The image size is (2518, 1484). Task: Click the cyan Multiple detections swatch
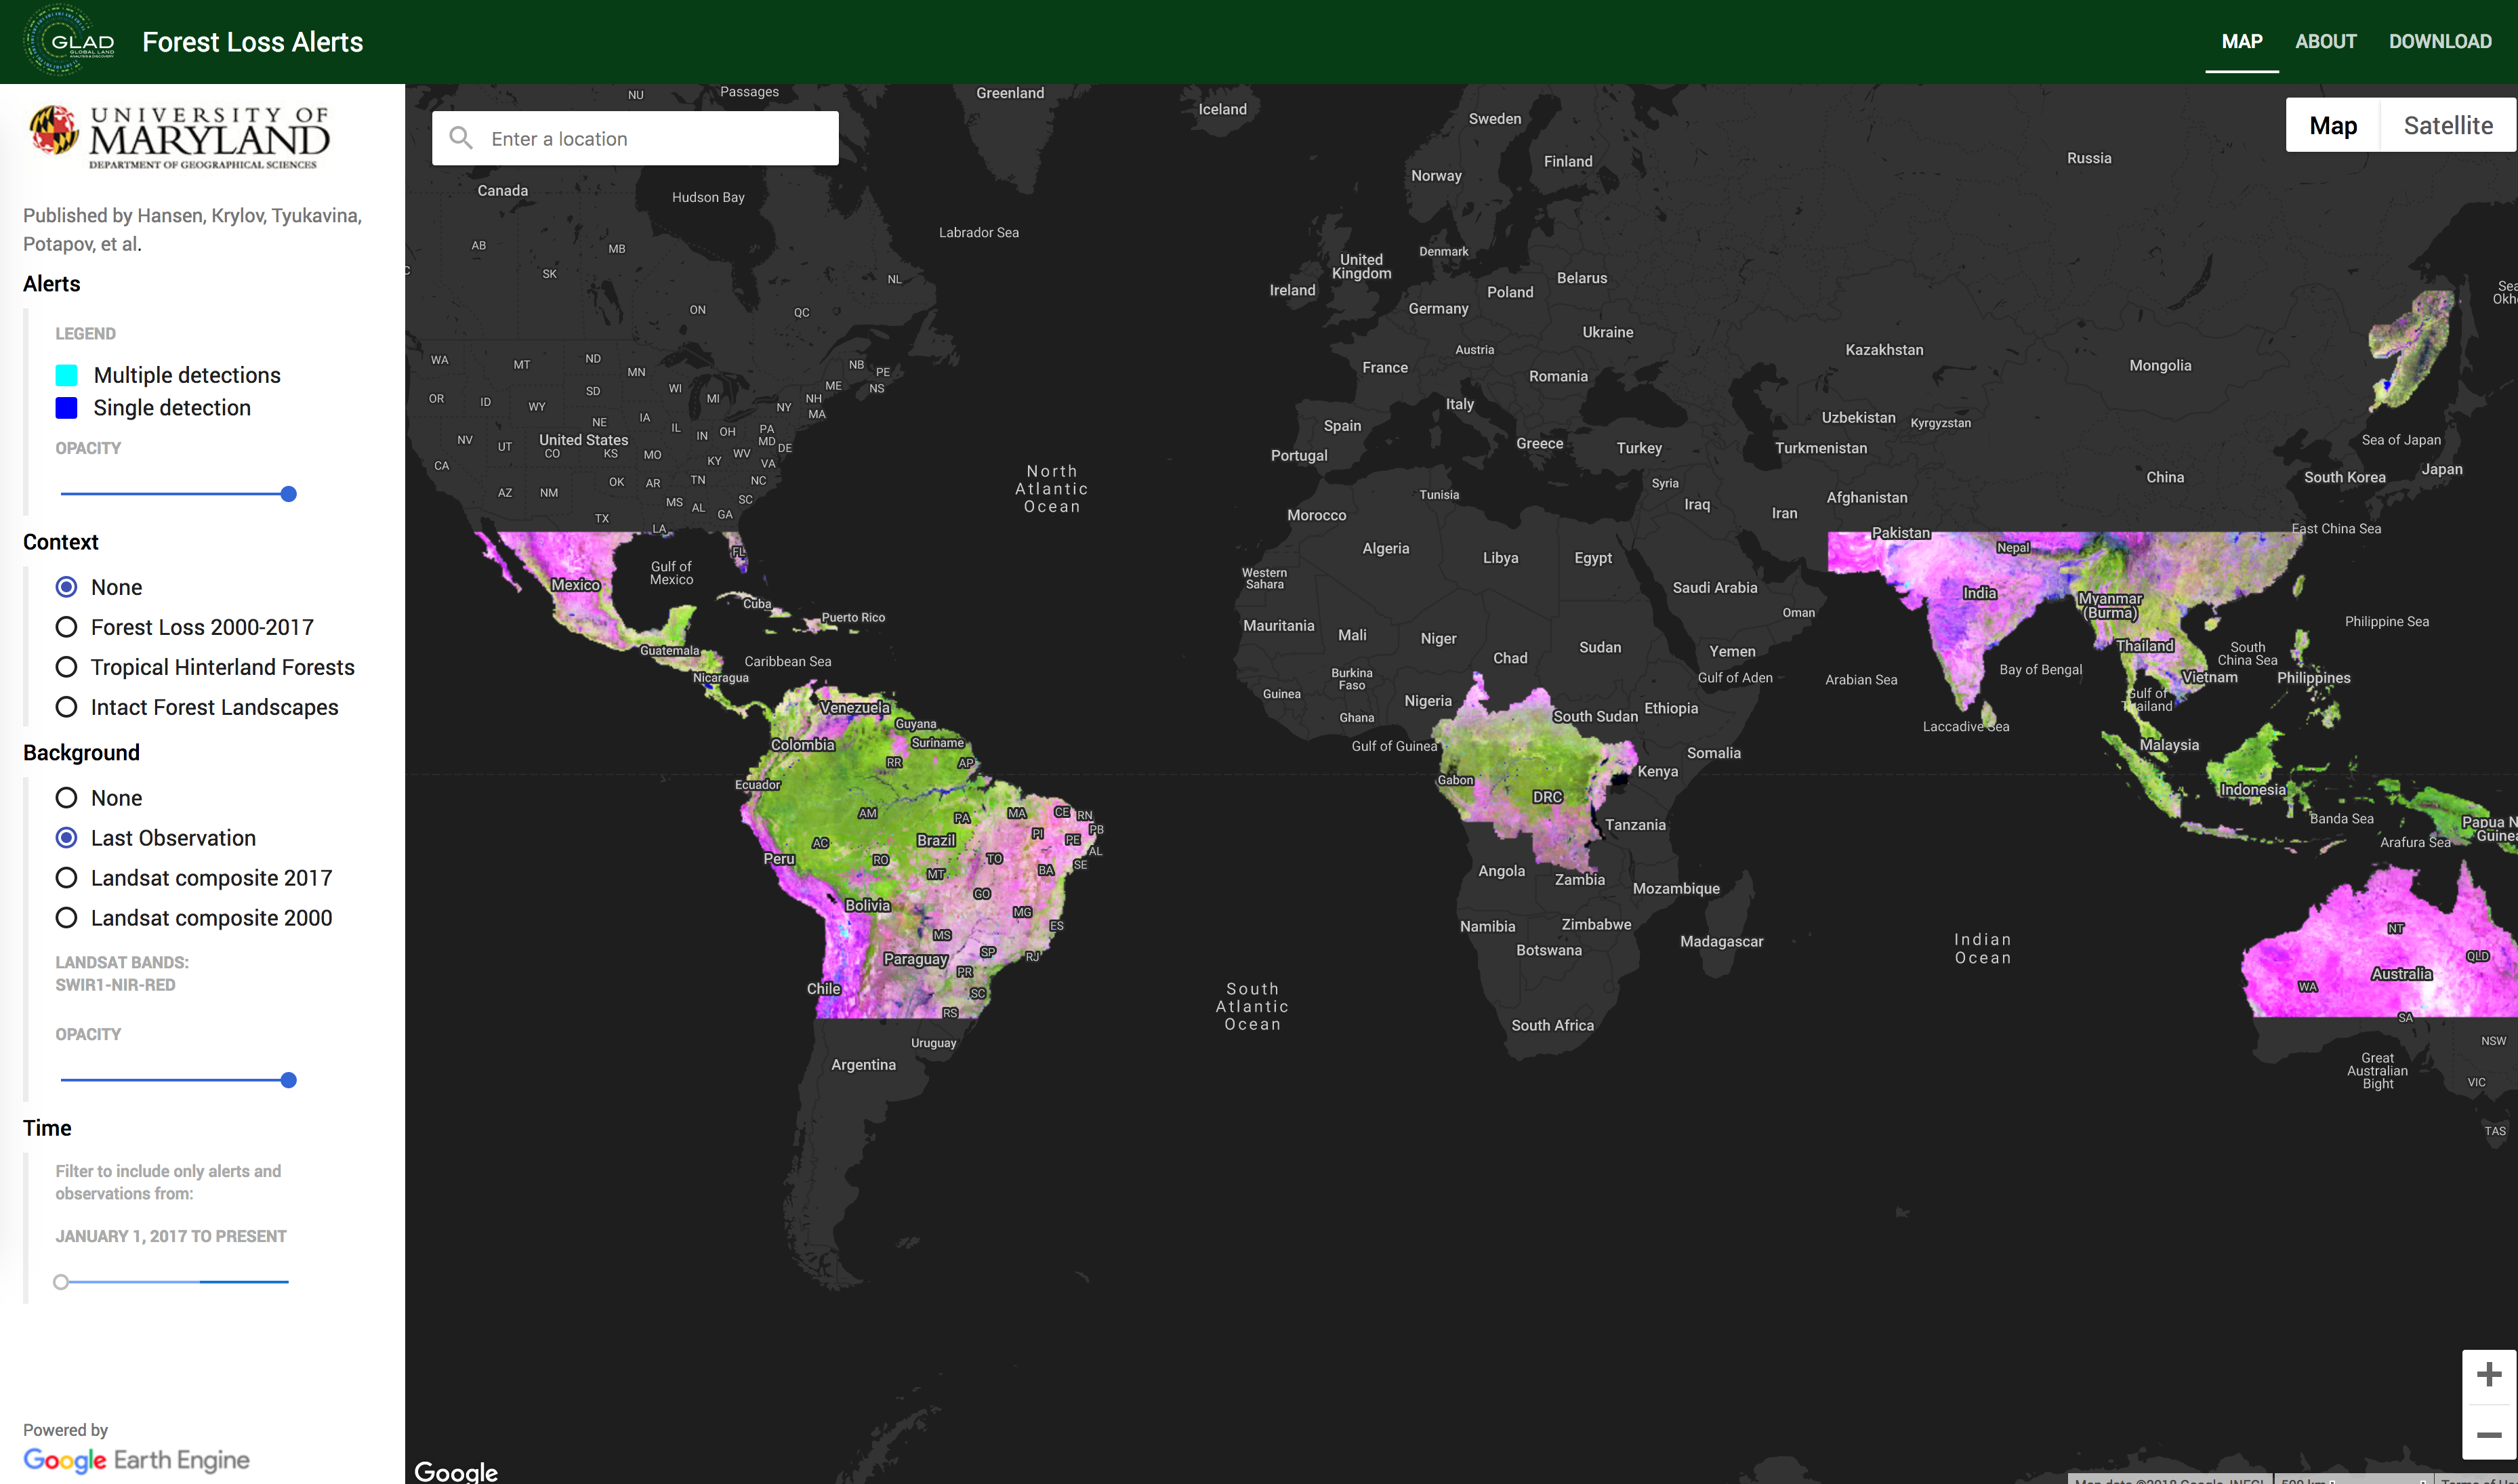point(66,375)
